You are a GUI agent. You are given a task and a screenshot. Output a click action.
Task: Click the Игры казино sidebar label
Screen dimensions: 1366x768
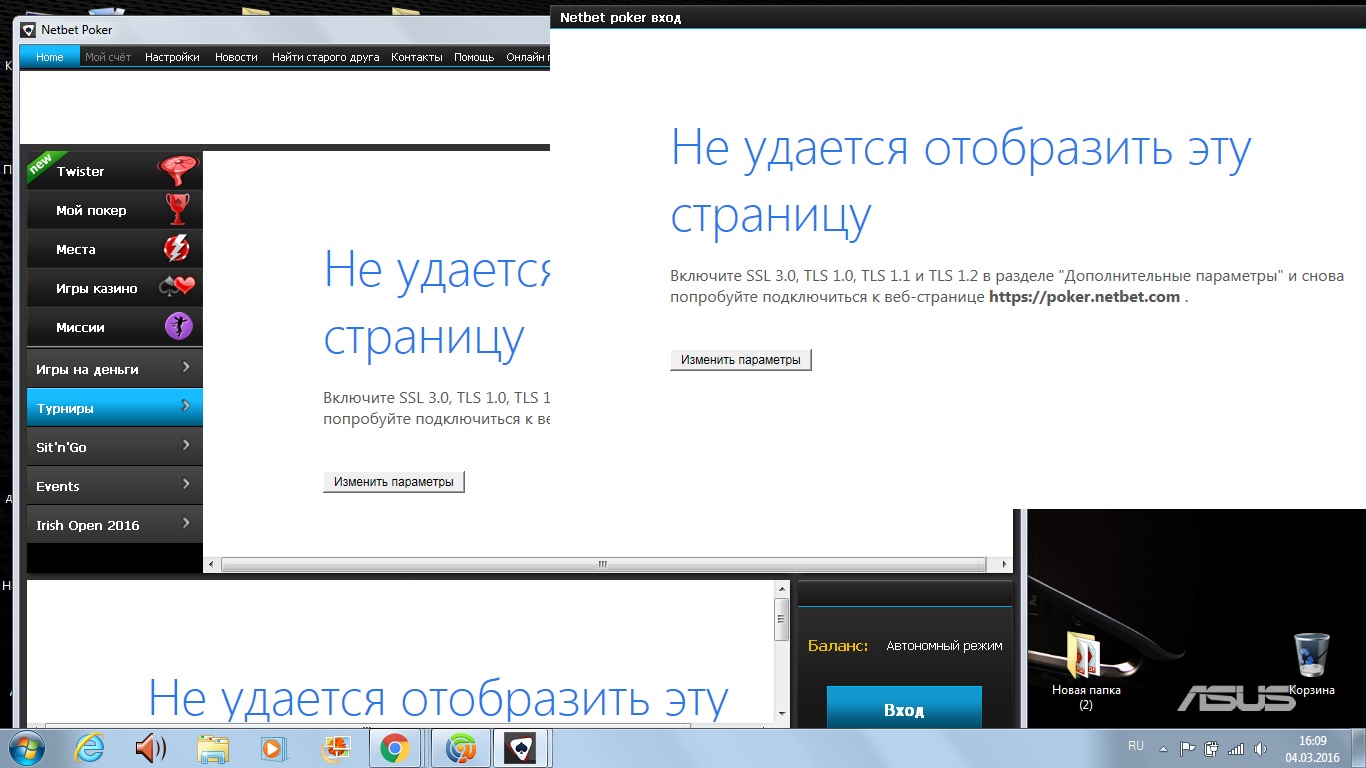point(97,289)
